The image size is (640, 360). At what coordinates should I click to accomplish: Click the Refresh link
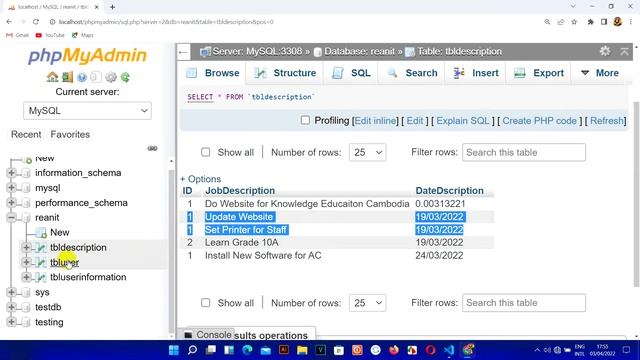coord(607,121)
